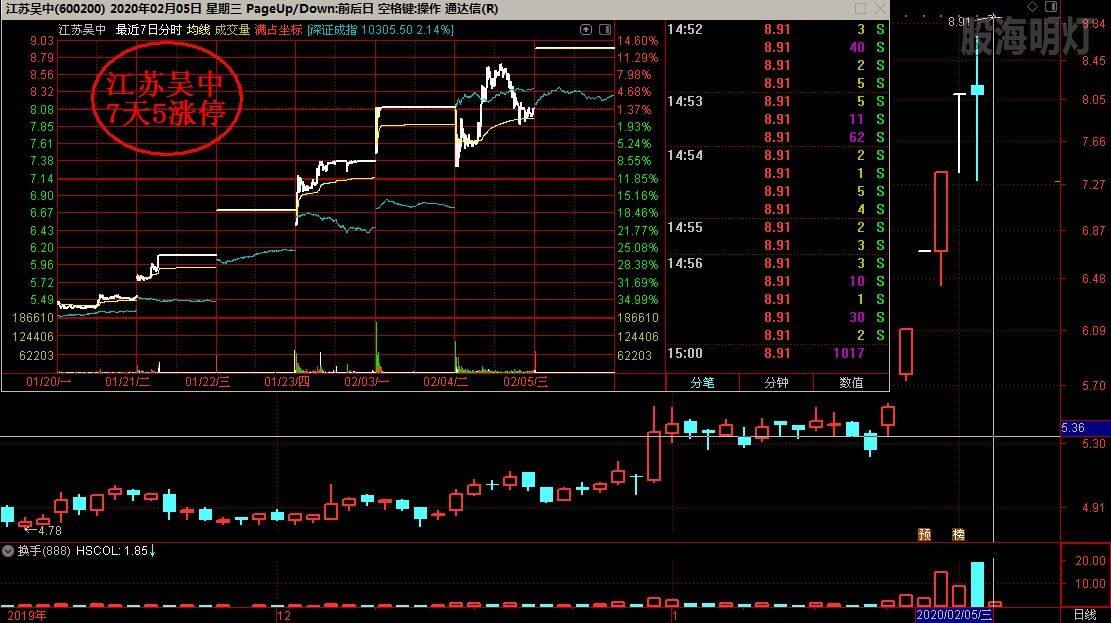Click the 14:54 timestamp in the tick list

[x=684, y=155]
